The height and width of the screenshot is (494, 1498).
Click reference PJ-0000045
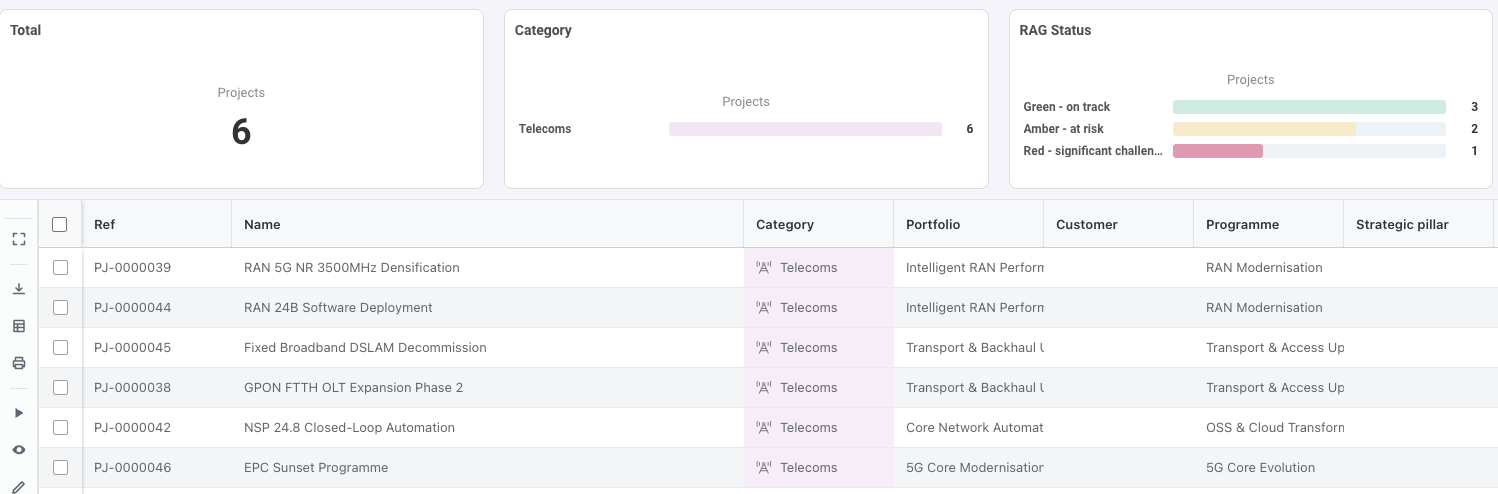133,348
